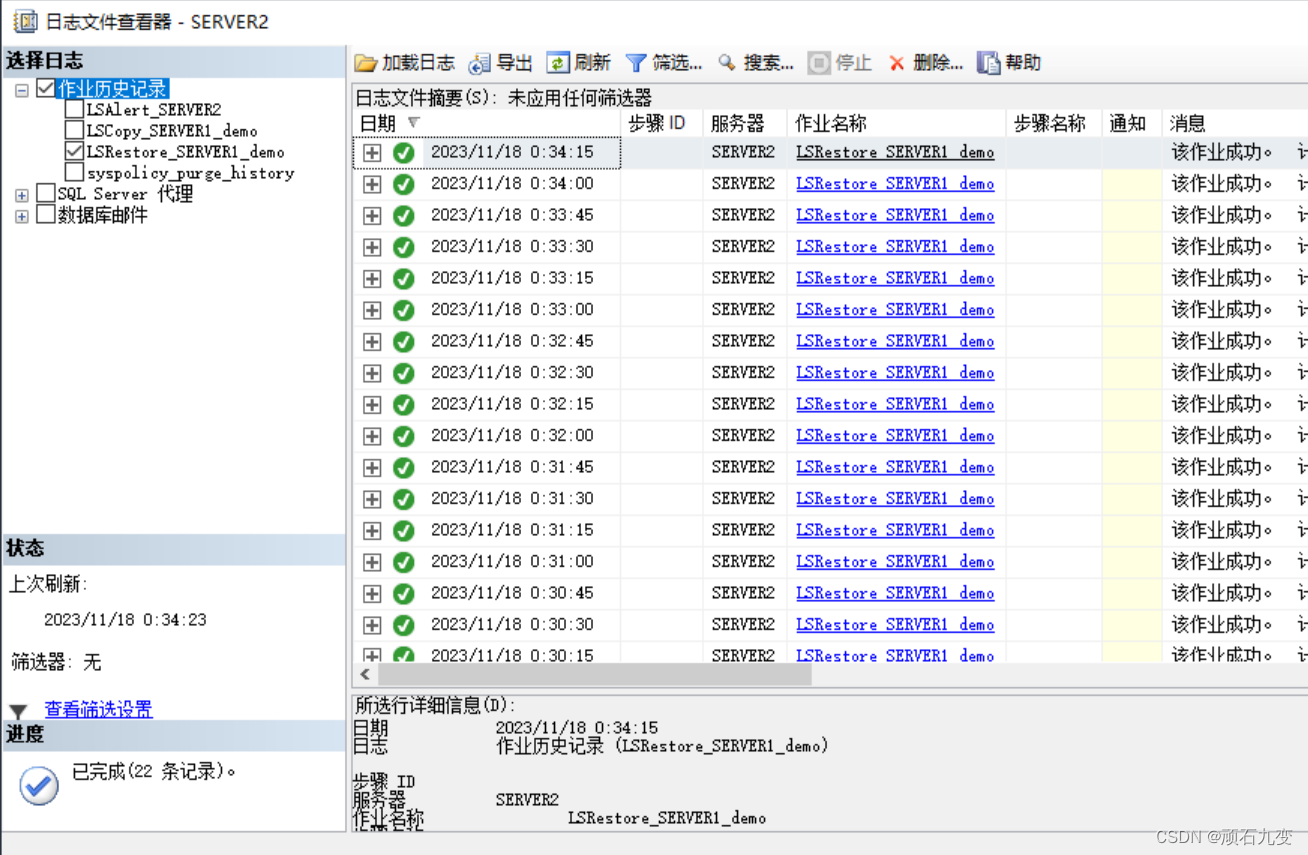The image size is (1308, 855).
Task: Click green success icon of 0:32:00 row
Action: [404, 436]
